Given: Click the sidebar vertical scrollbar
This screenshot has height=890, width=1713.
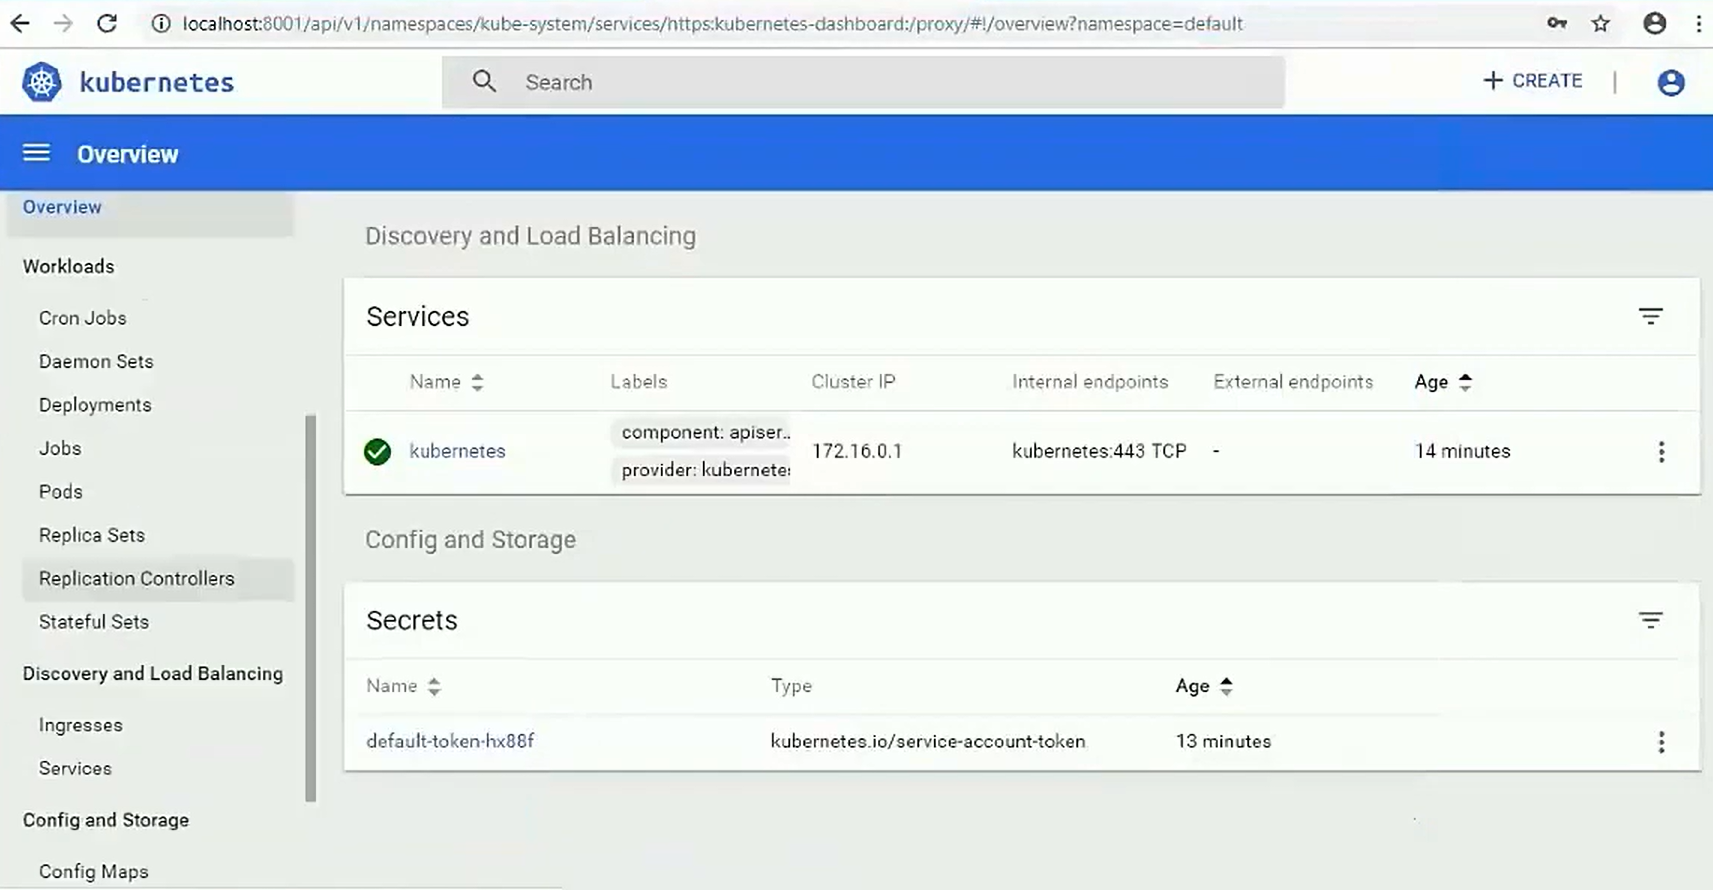Looking at the screenshot, I should 310,608.
